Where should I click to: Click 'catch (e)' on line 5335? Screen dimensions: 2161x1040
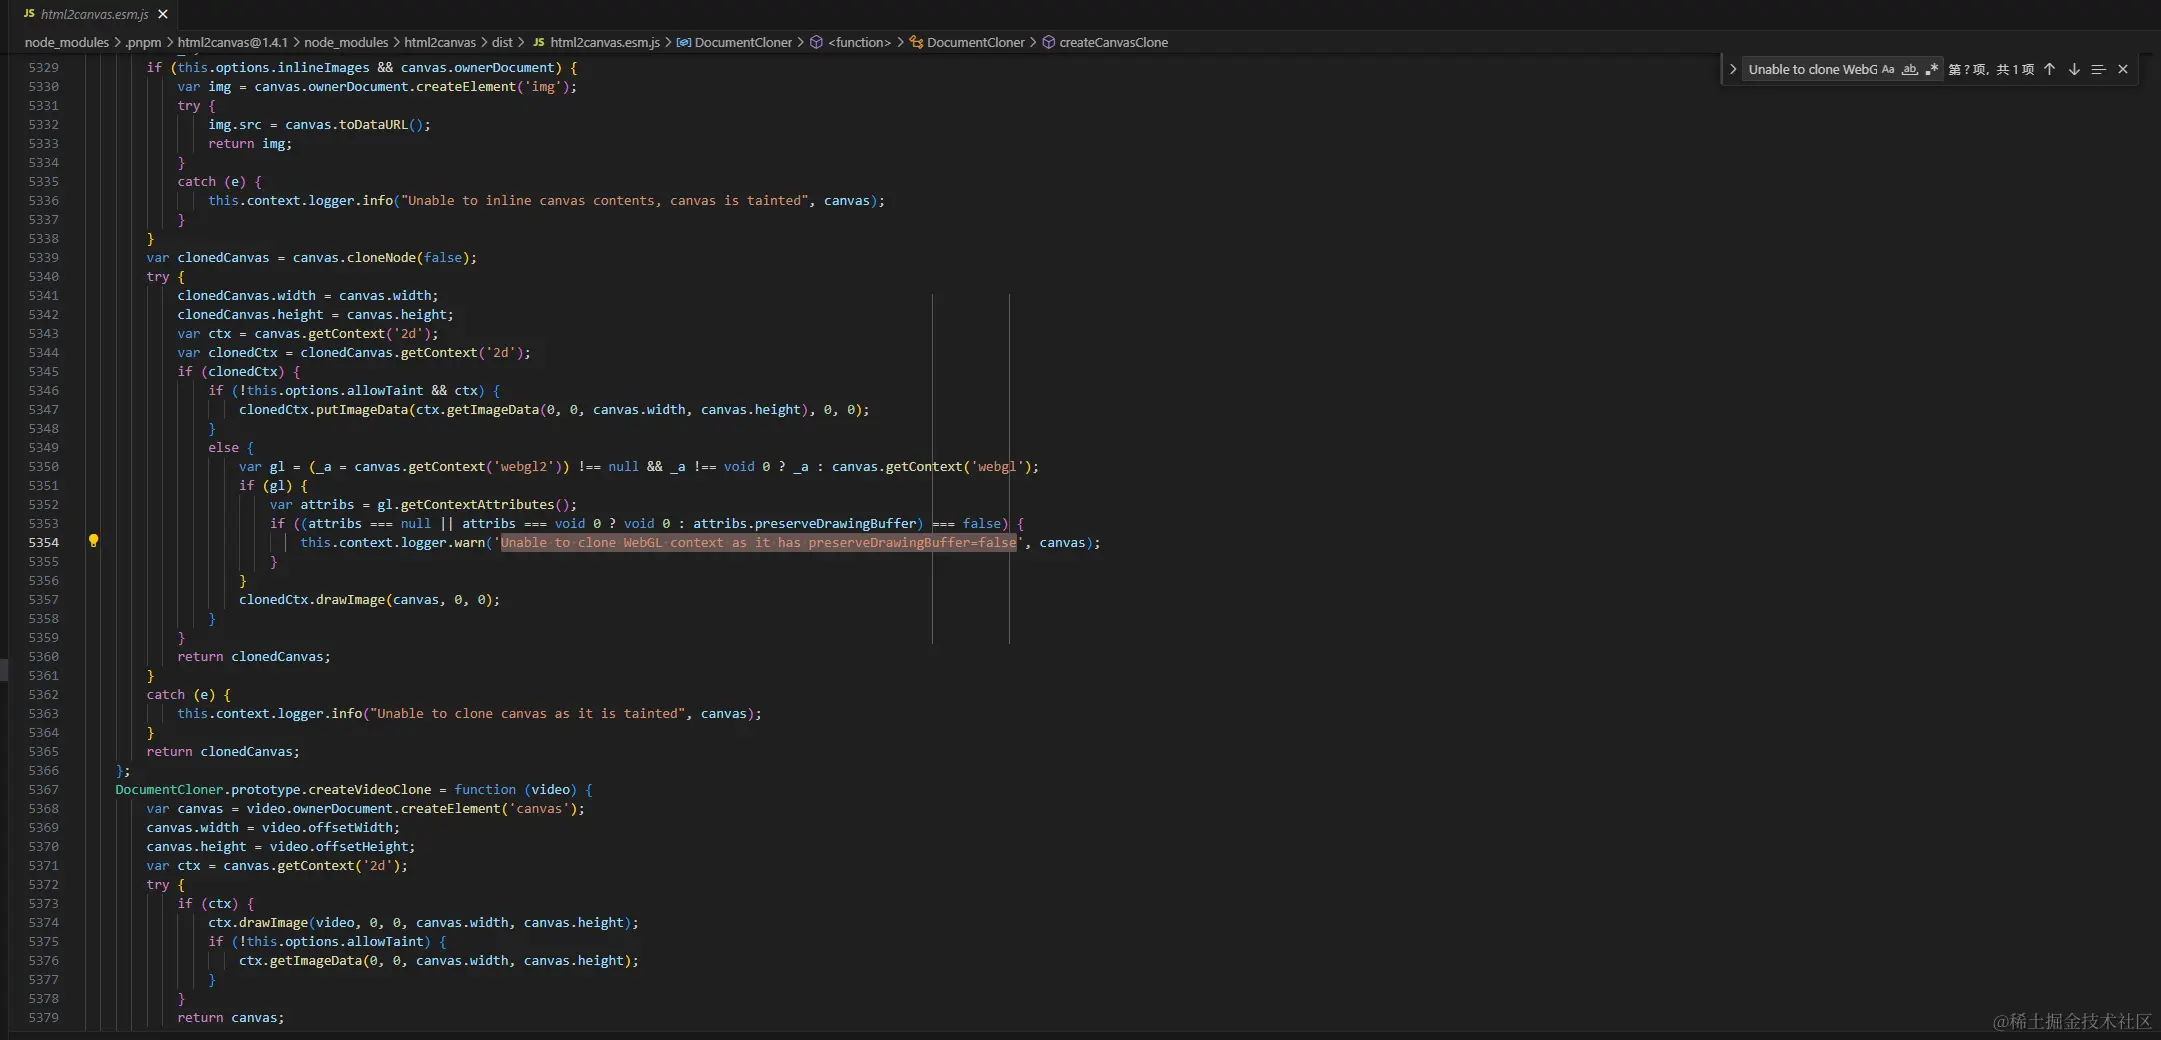[x=212, y=181]
